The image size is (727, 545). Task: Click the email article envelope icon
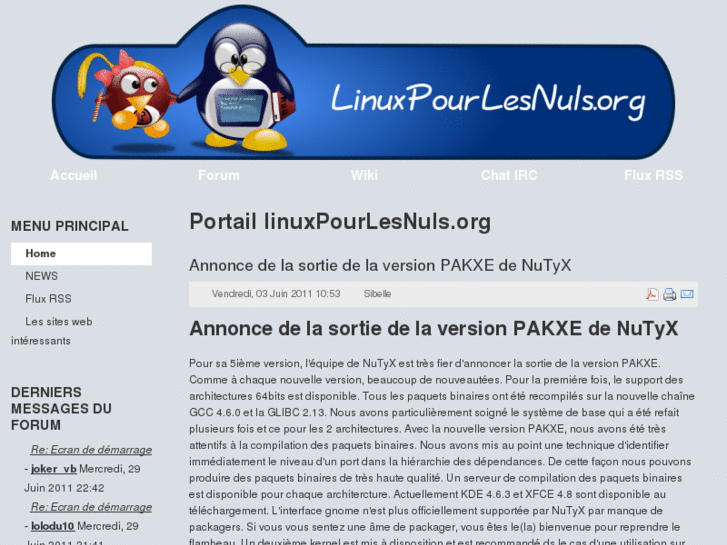pyautogui.click(x=687, y=294)
